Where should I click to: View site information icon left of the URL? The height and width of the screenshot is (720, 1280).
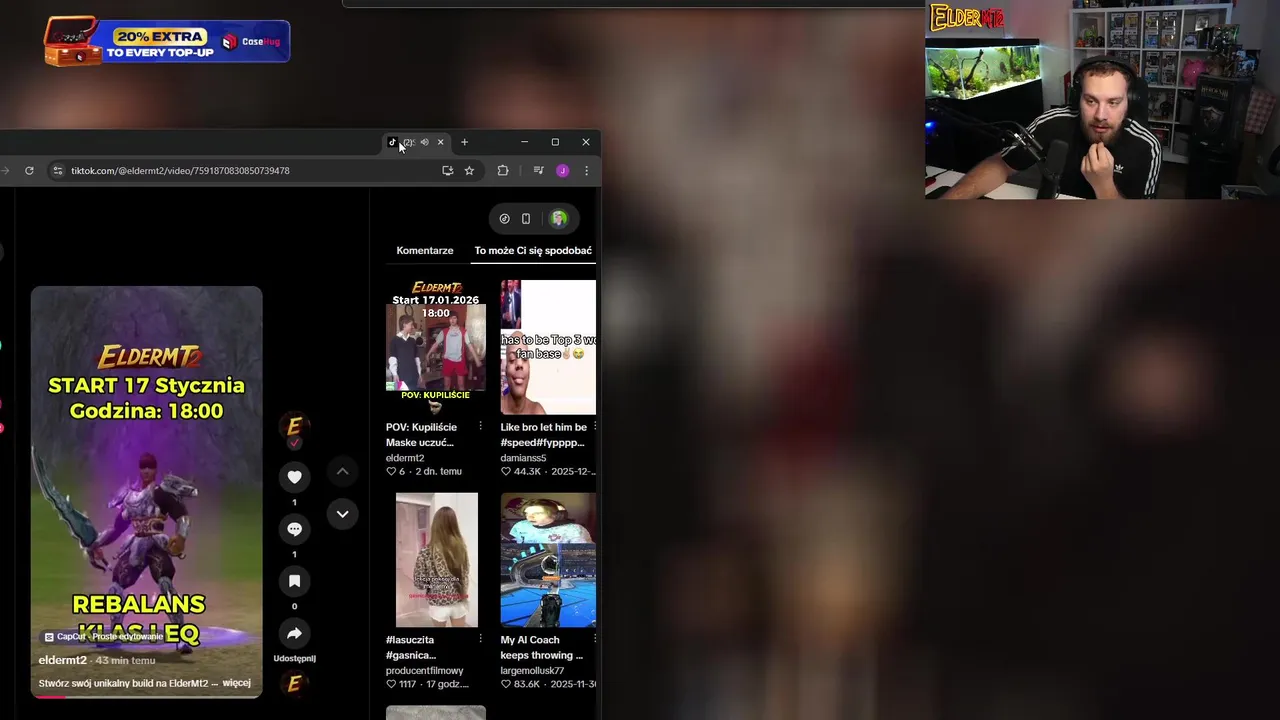57,171
